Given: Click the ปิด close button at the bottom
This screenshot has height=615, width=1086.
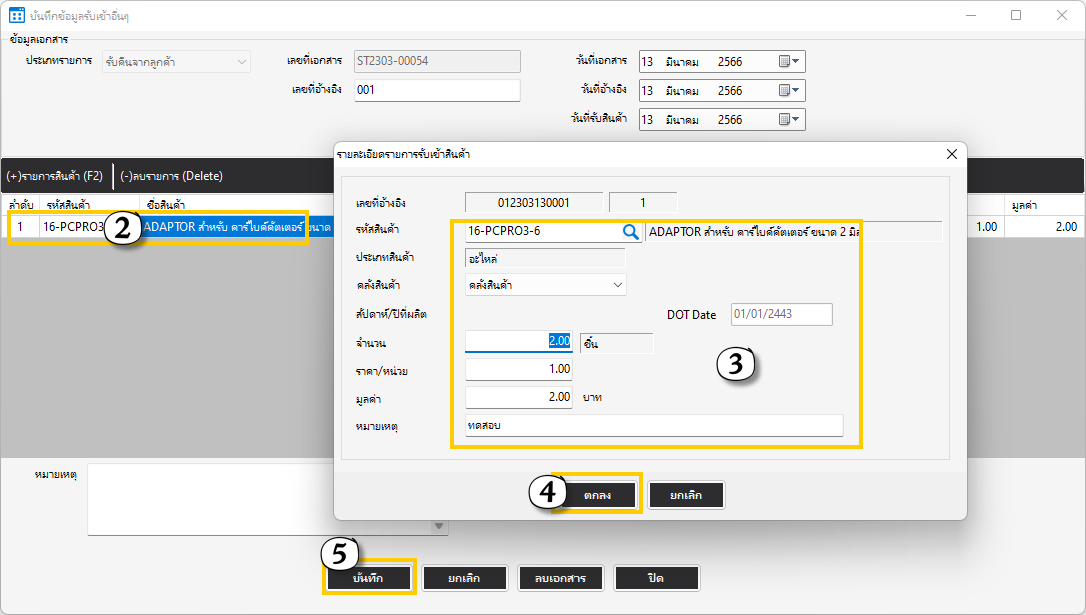Looking at the screenshot, I should click(656, 578).
